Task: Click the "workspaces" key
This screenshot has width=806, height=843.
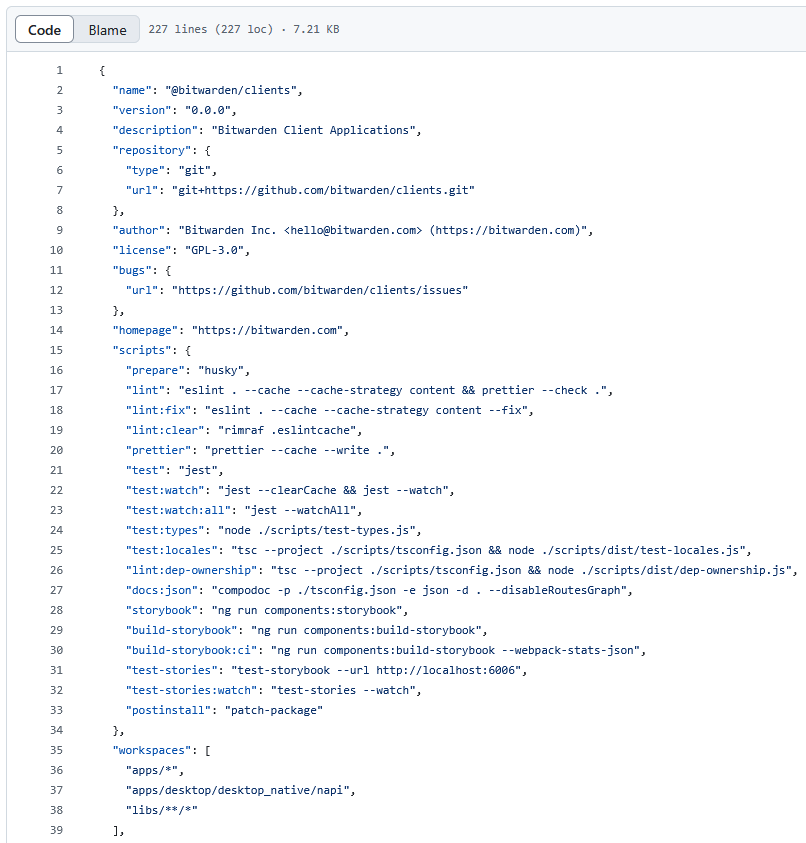Action: [x=152, y=750]
